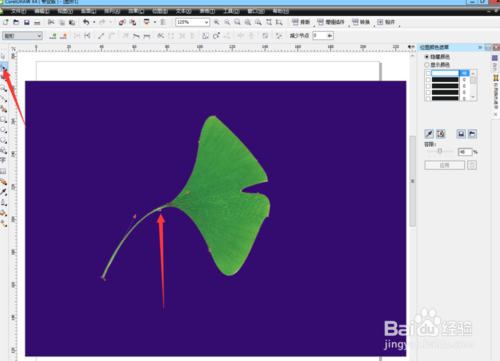
Task: Check the fourth color row checkbox
Action: pos(428,92)
